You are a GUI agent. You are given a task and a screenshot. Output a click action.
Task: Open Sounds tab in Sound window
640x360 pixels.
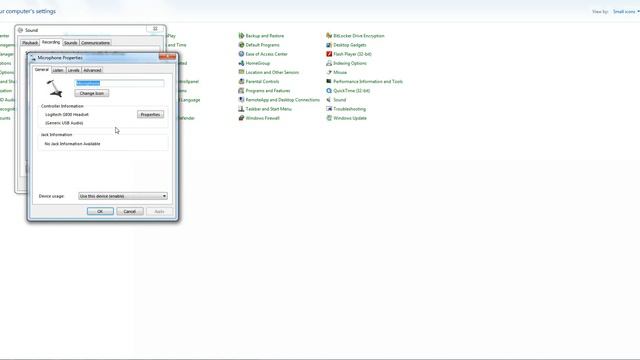[x=70, y=43]
